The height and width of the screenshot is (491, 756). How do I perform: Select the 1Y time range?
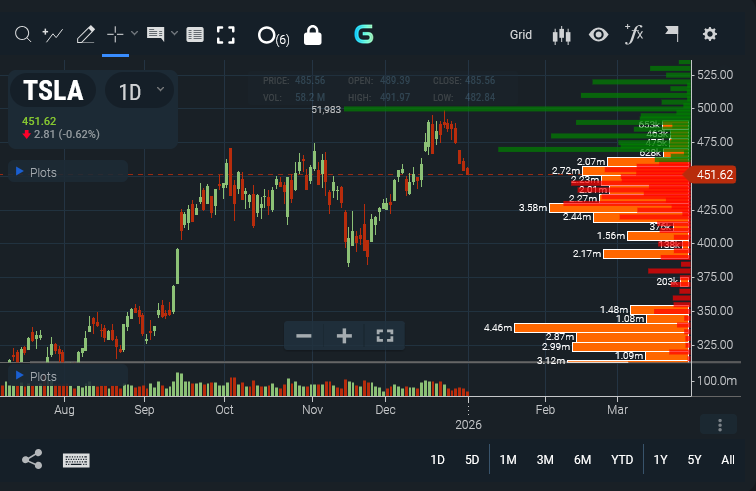pos(660,460)
